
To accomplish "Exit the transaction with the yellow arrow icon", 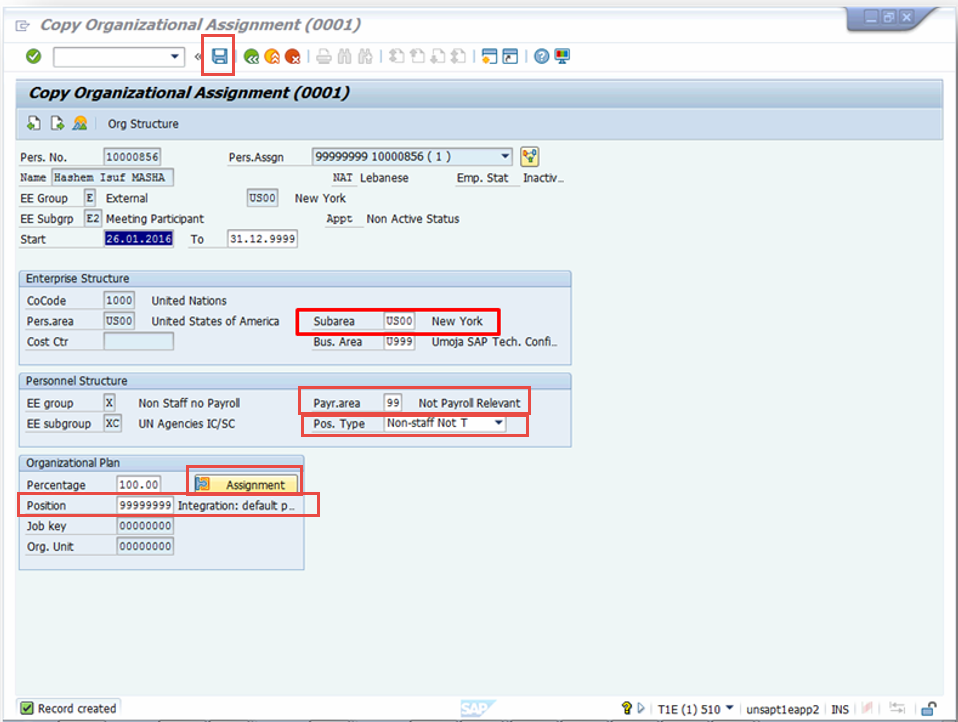I will (272, 57).
